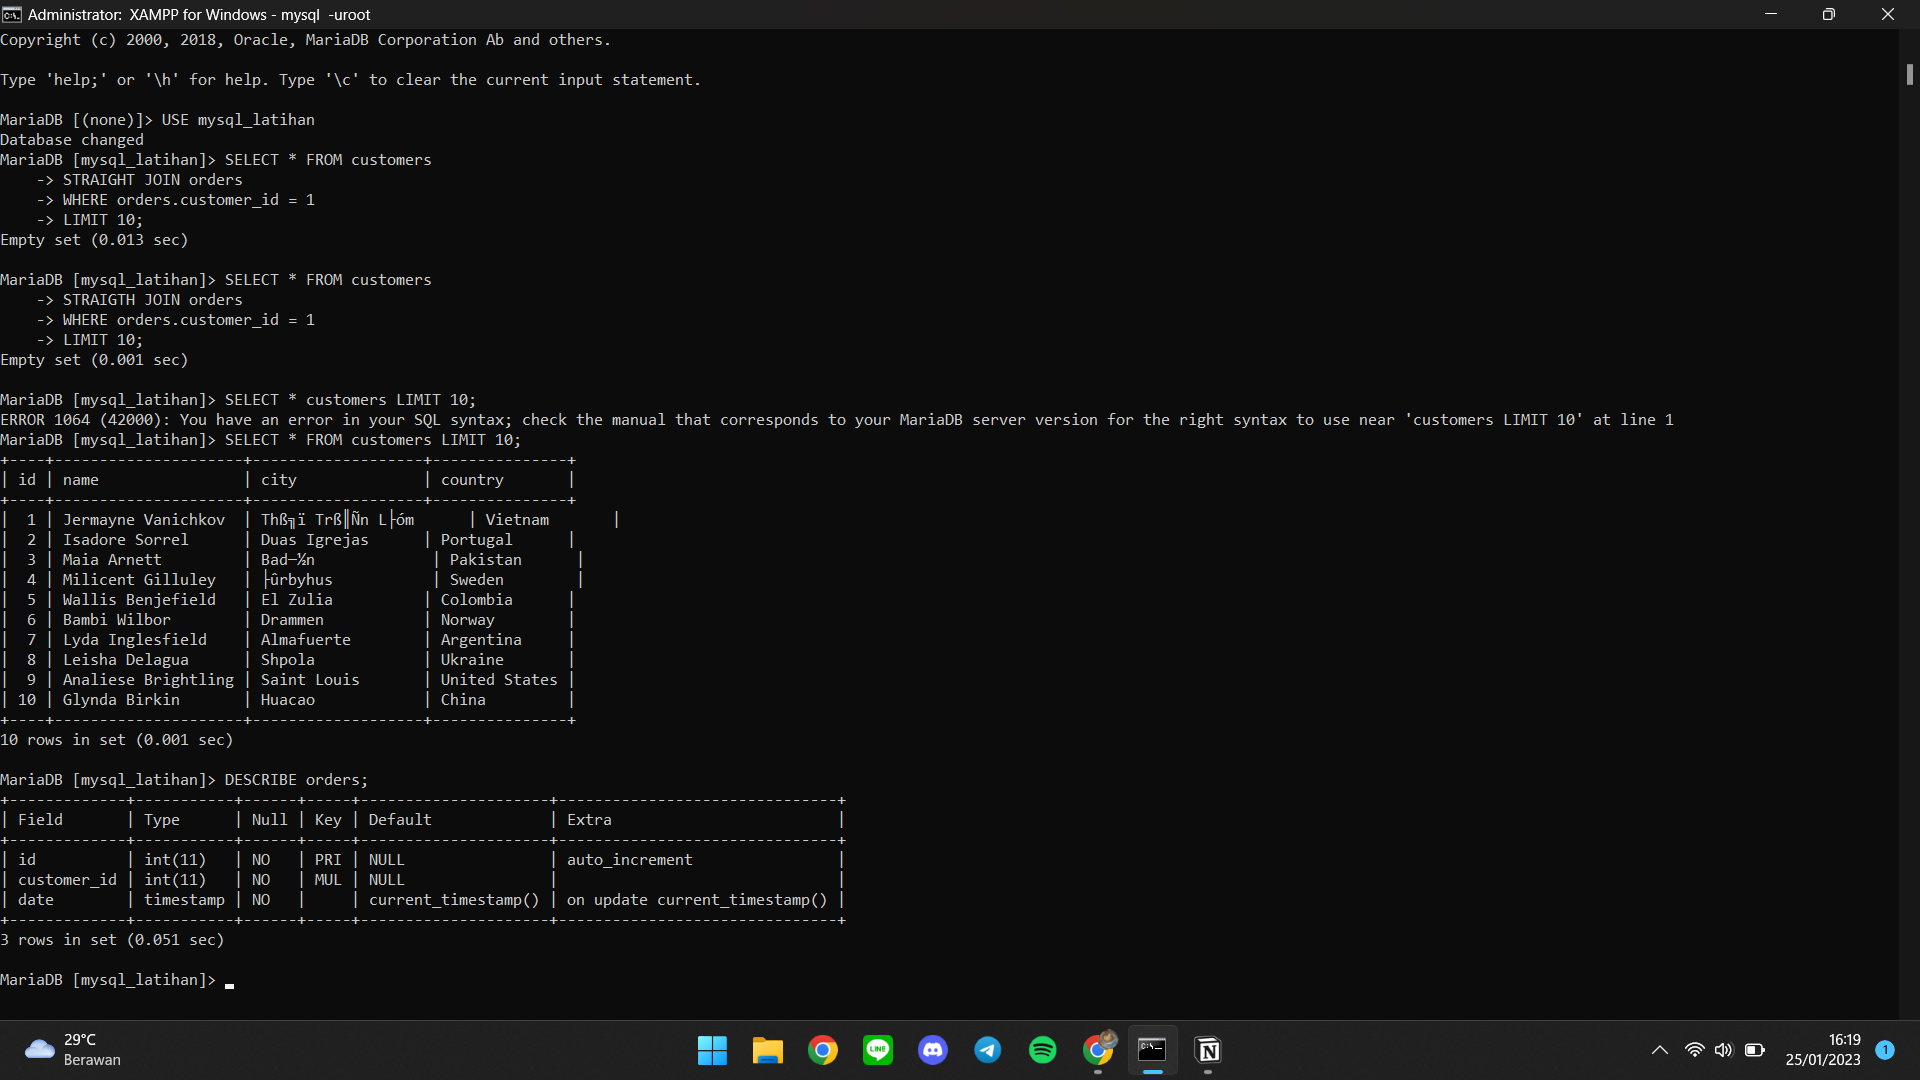Image resolution: width=1920 pixels, height=1080 pixels.
Task: Open Telegram from the taskbar
Action: pos(988,1050)
